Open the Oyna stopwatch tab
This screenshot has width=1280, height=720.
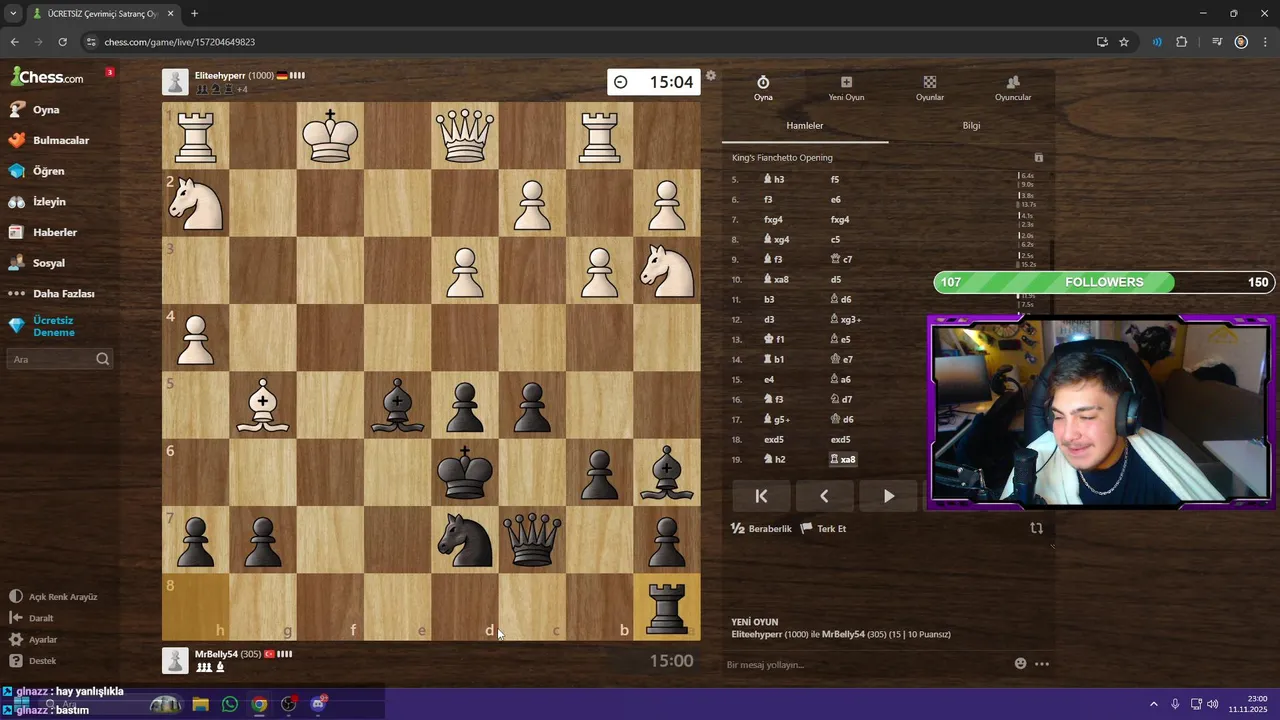coord(763,88)
